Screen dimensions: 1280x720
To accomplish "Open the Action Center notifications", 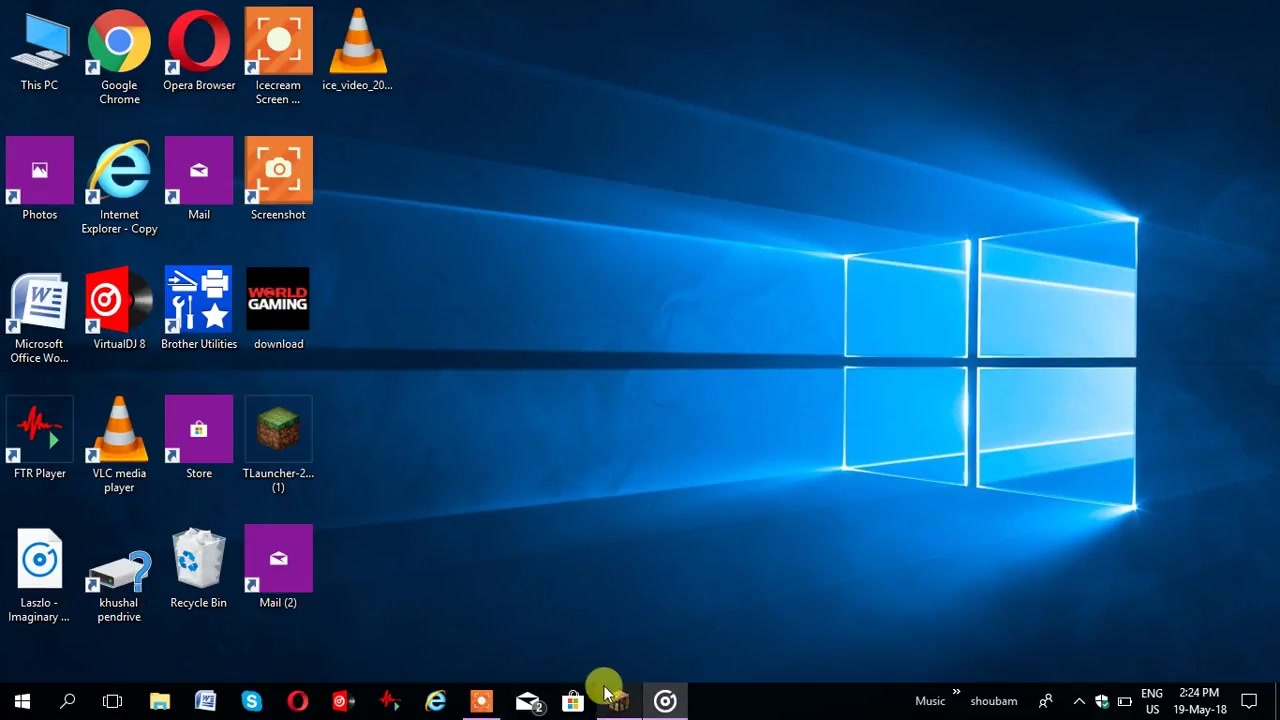I will click(x=1249, y=701).
